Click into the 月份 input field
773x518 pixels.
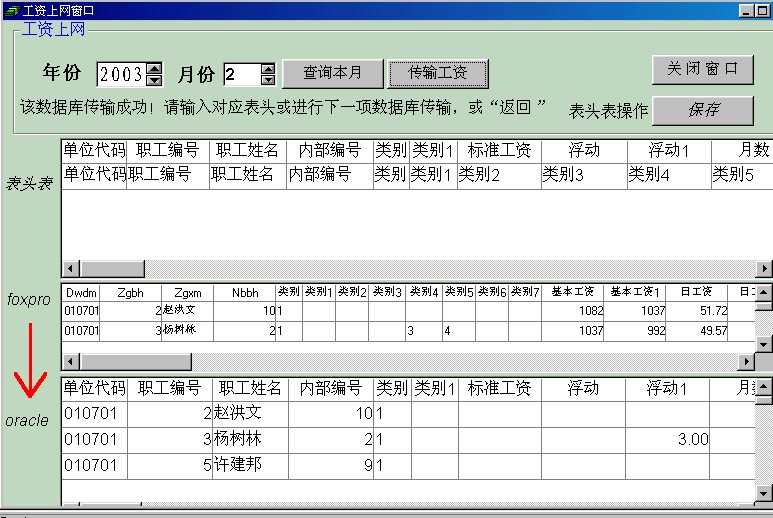241,74
